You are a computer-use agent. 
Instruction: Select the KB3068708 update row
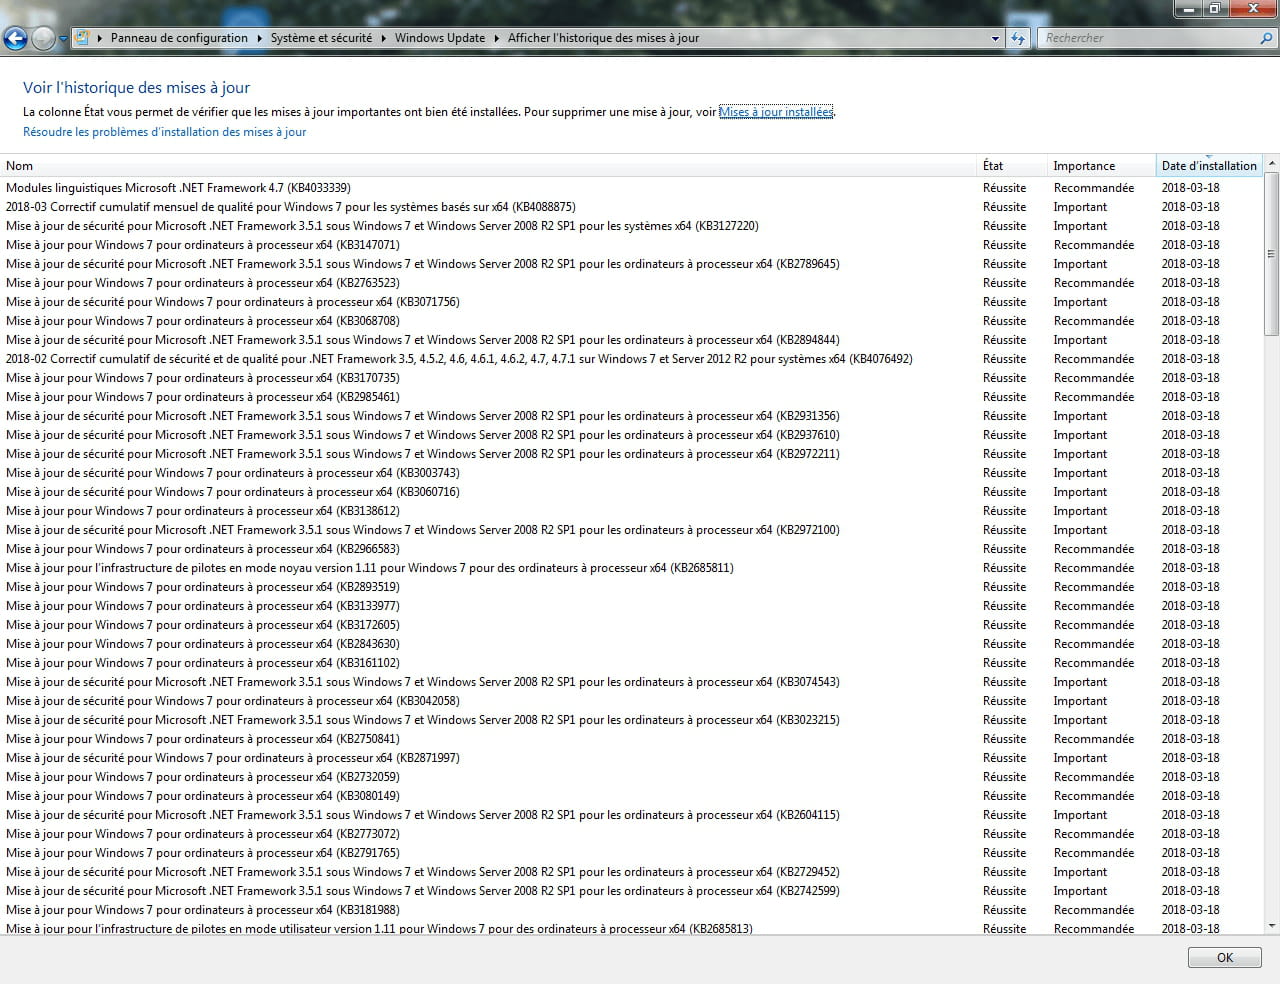click(632, 321)
